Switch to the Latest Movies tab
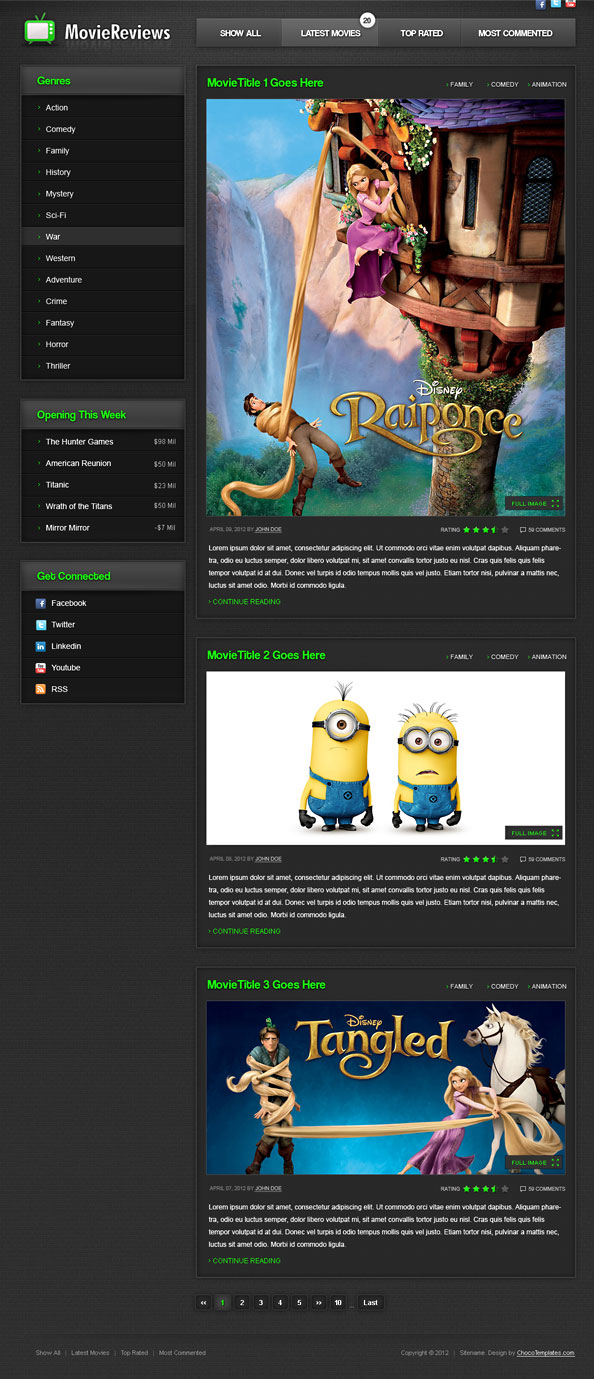The width and height of the screenshot is (594, 1379). tap(331, 33)
